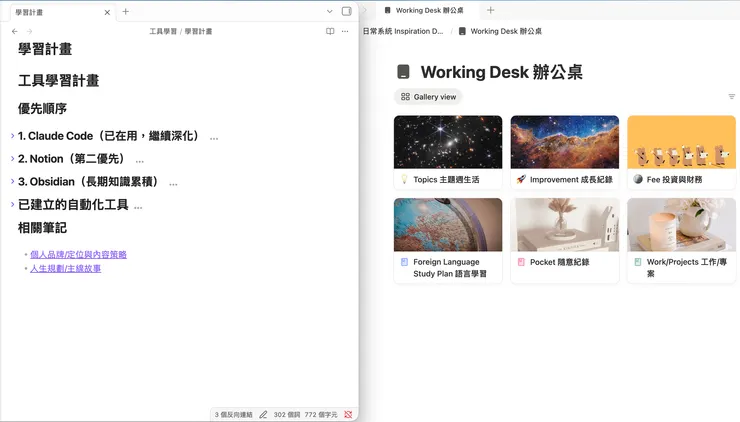Toggle the right sidebar in Obsidian
This screenshot has width=740, height=422.
click(346, 11)
